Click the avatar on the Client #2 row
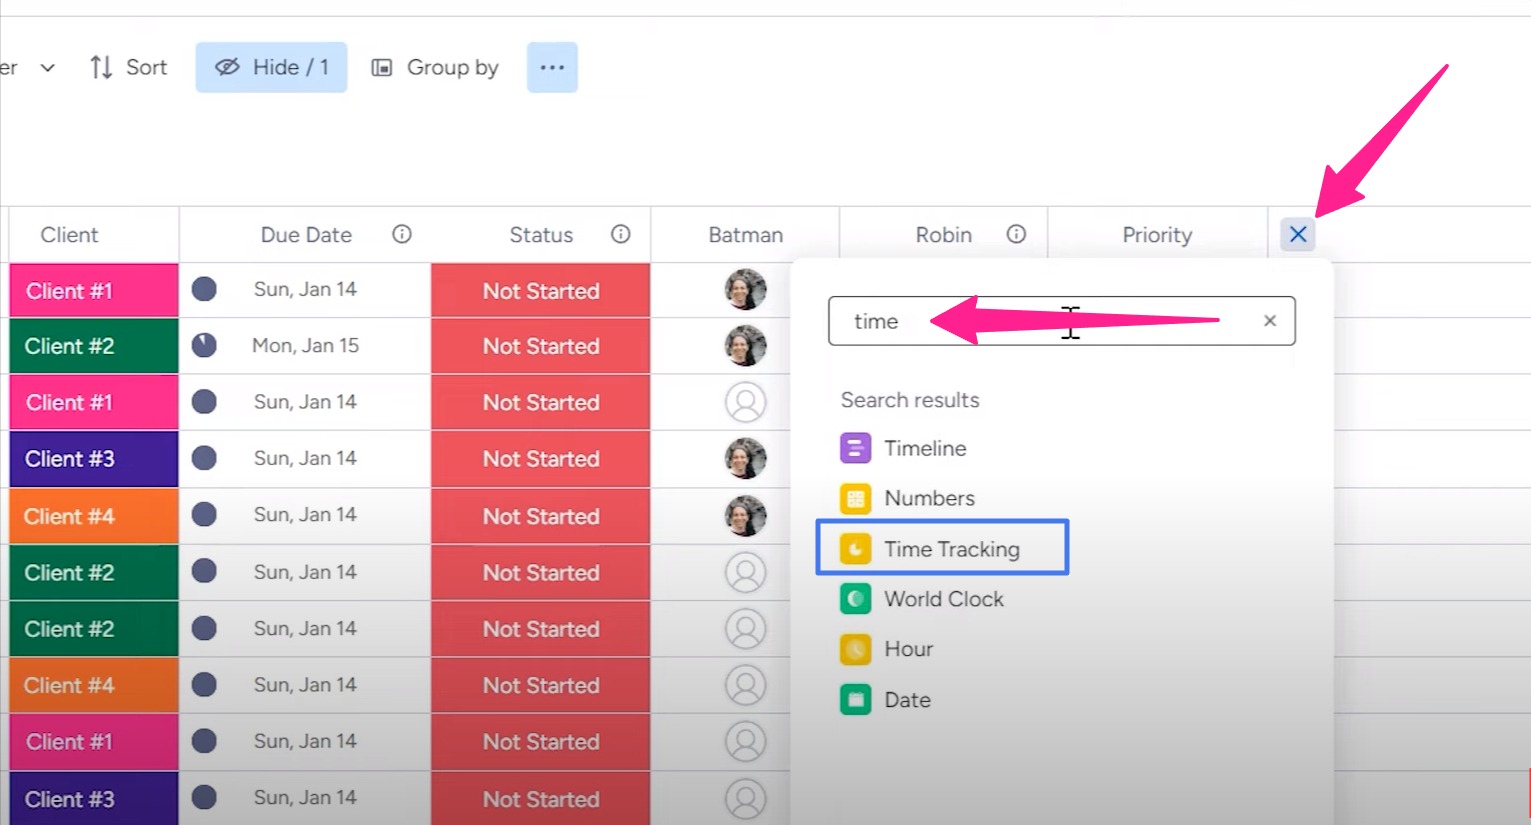 [x=746, y=345]
